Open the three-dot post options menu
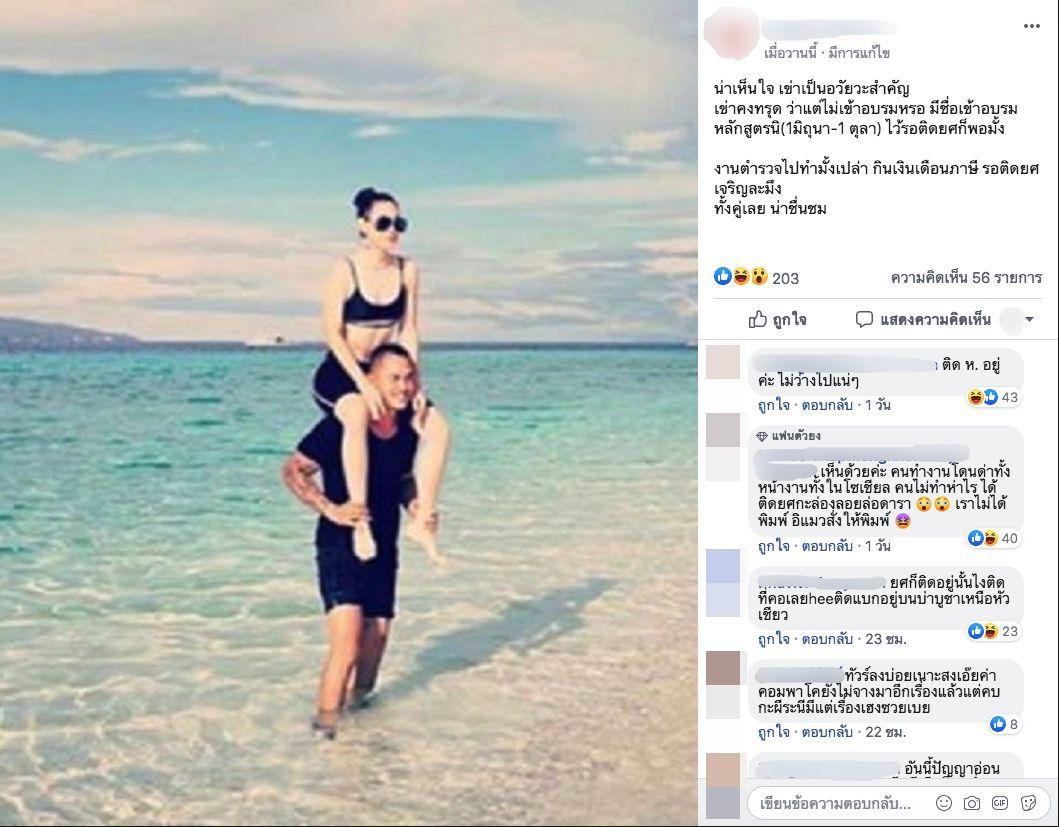Viewport: 1059px width, 827px height. pyautogui.click(x=1031, y=26)
